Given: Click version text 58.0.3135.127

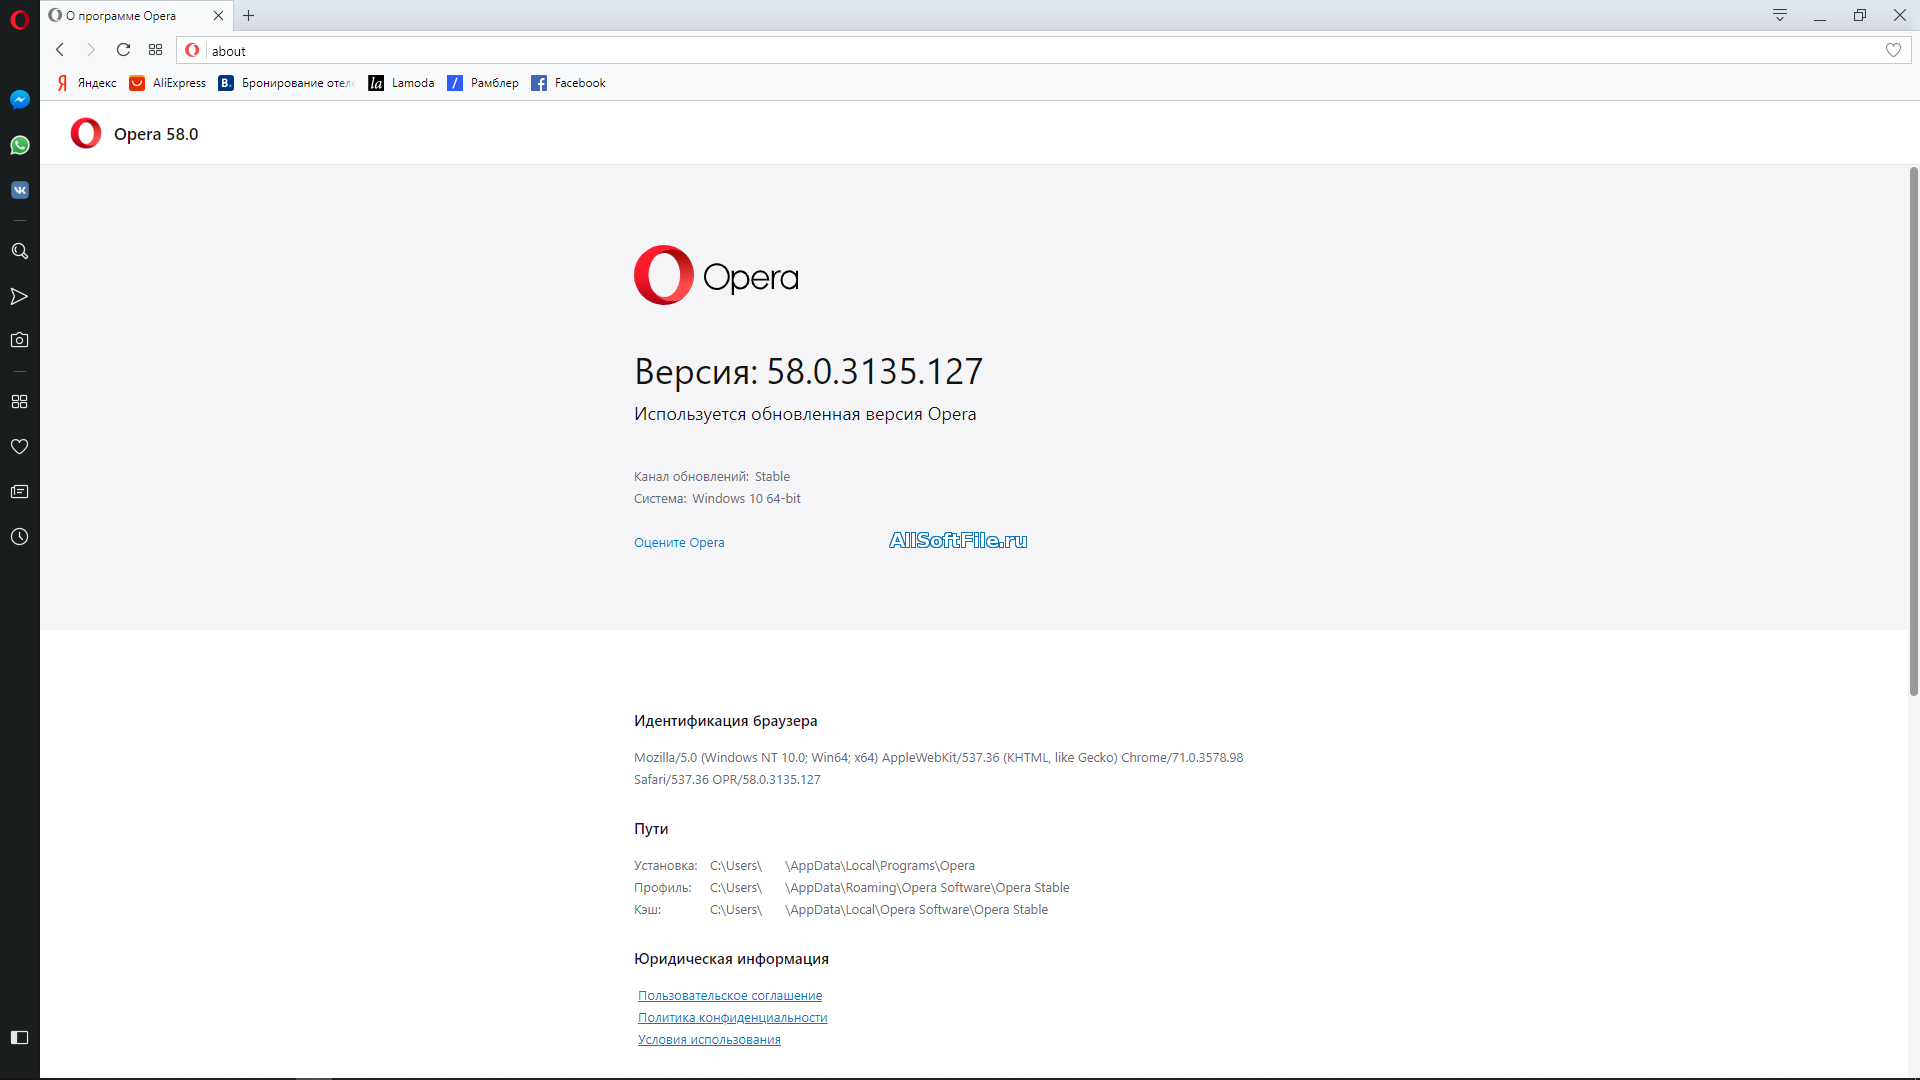Looking at the screenshot, I should [875, 372].
